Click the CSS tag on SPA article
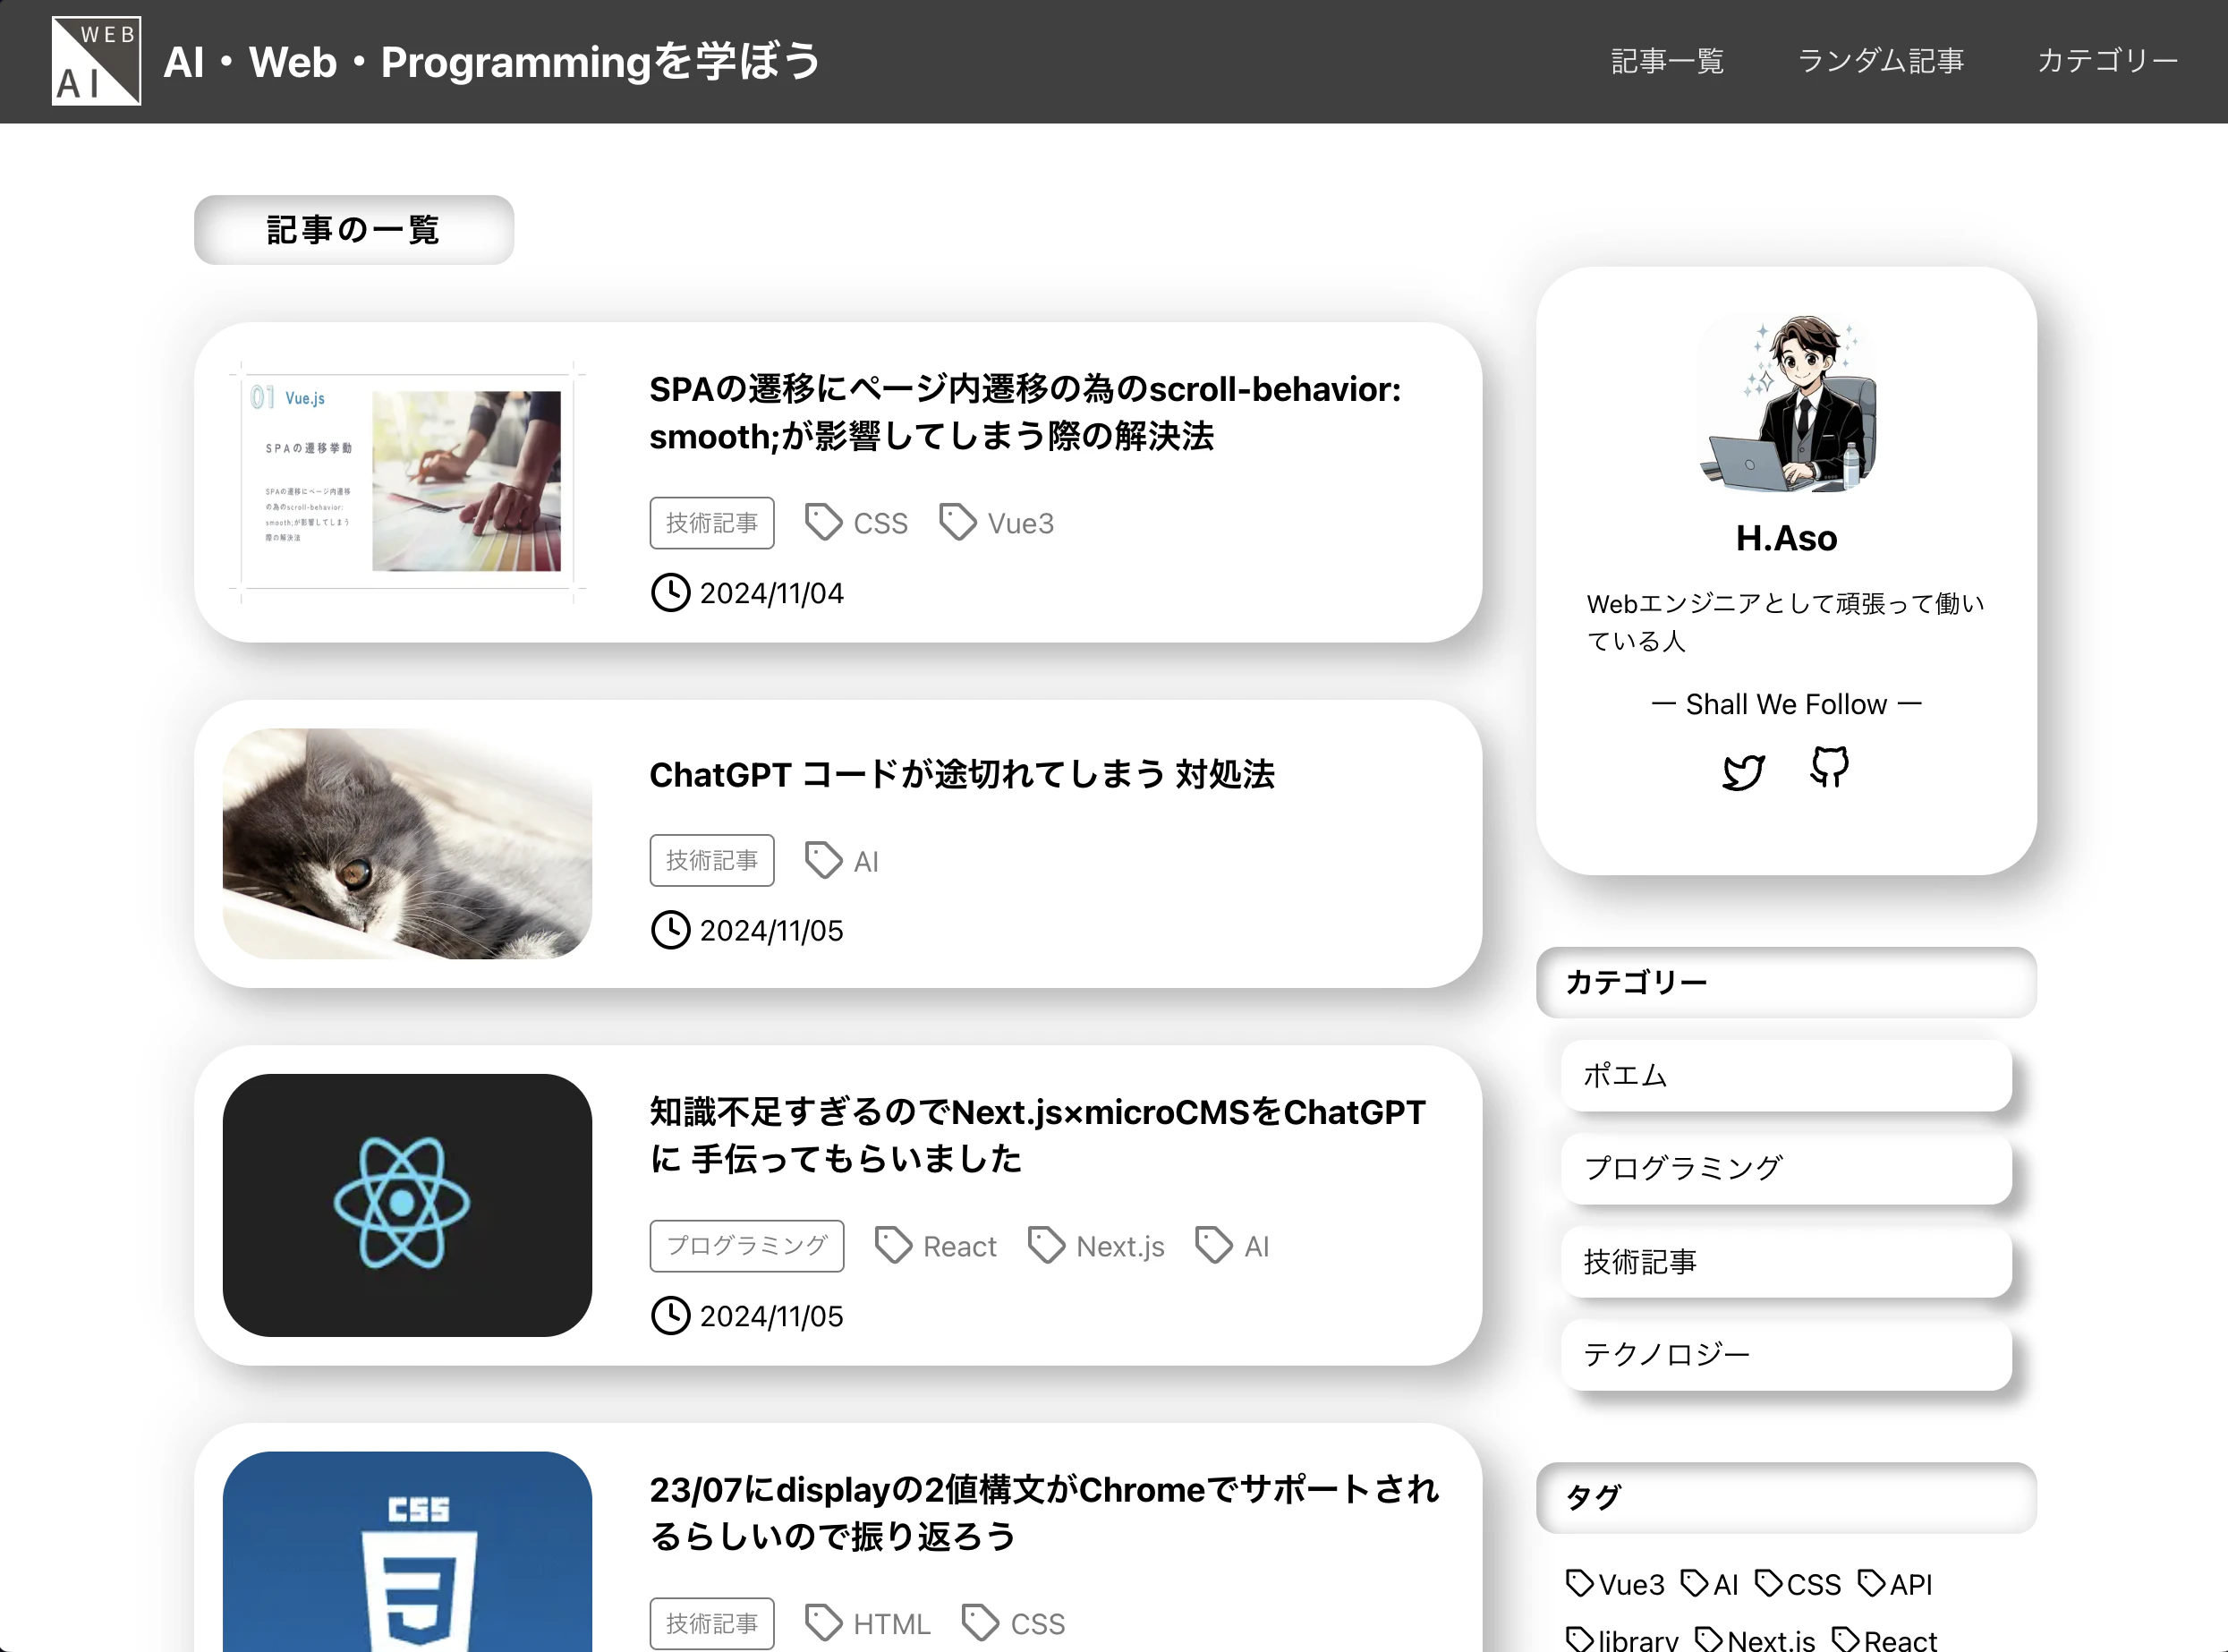2228x1652 pixels. (857, 523)
